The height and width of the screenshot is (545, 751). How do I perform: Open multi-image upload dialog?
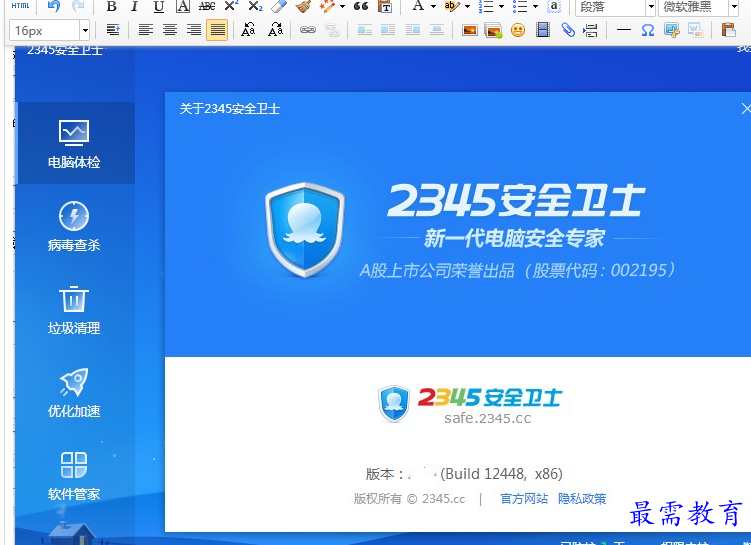point(493,30)
